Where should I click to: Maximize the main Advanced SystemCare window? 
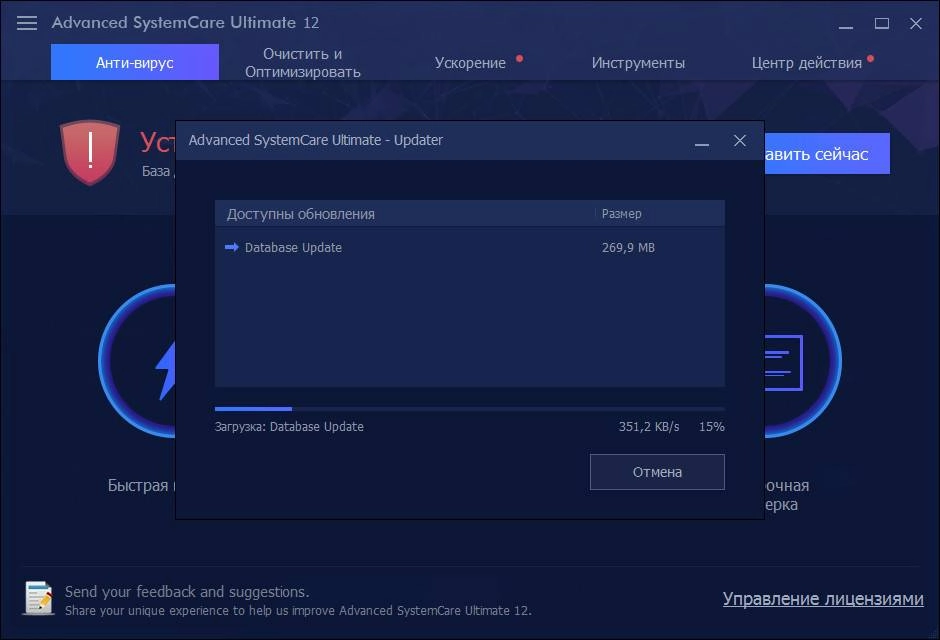[x=881, y=23]
